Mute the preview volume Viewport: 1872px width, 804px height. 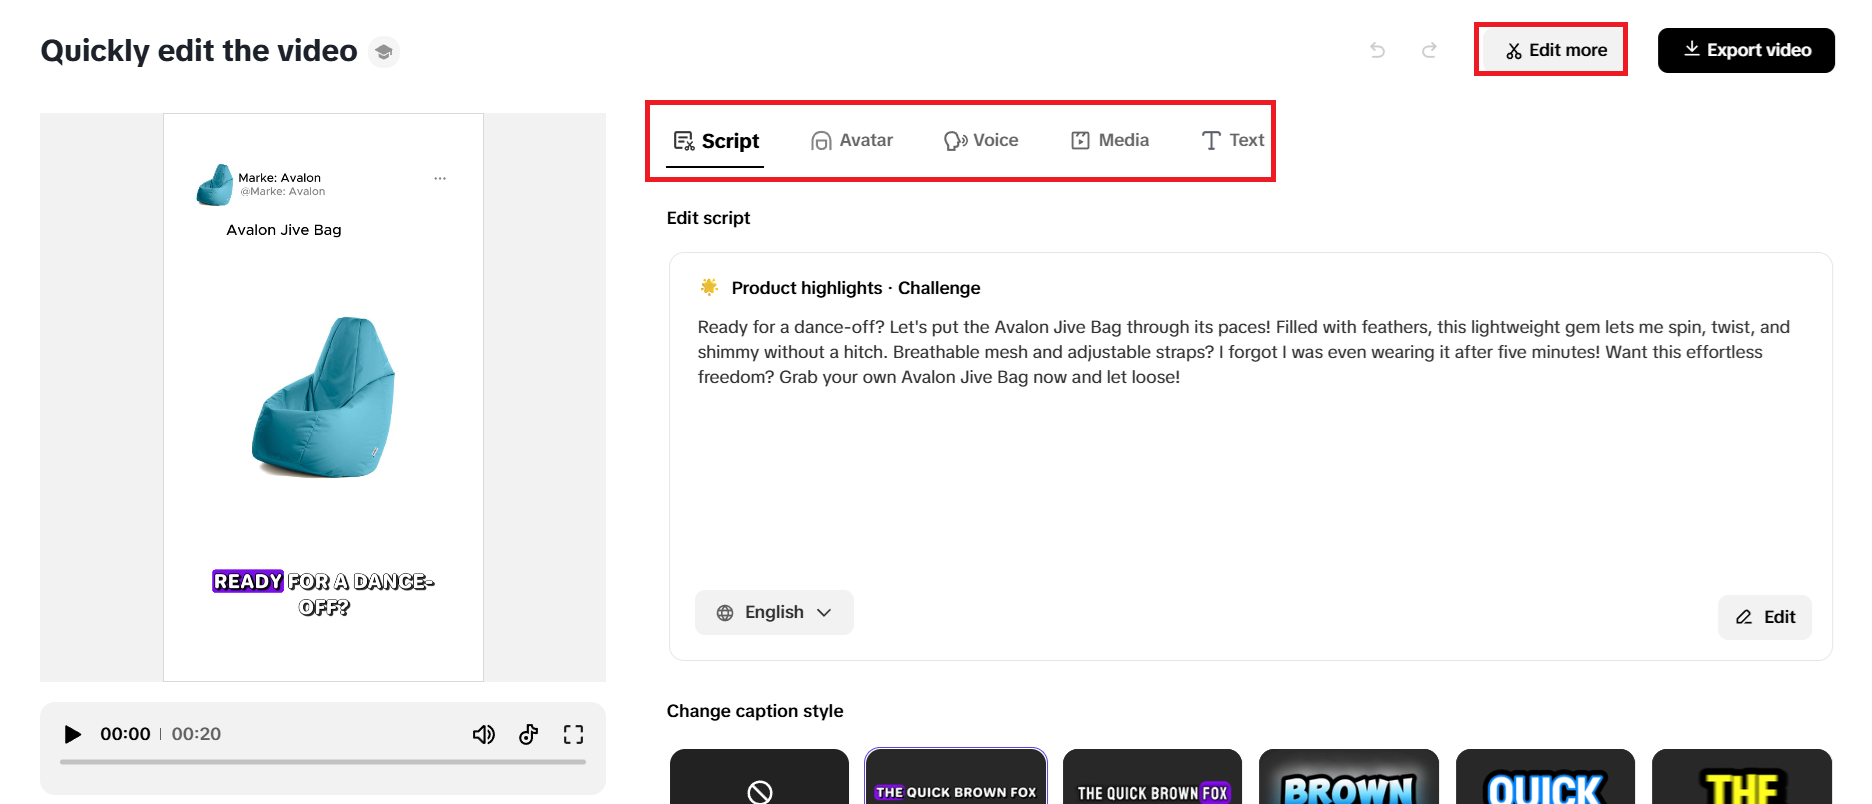[x=484, y=735]
